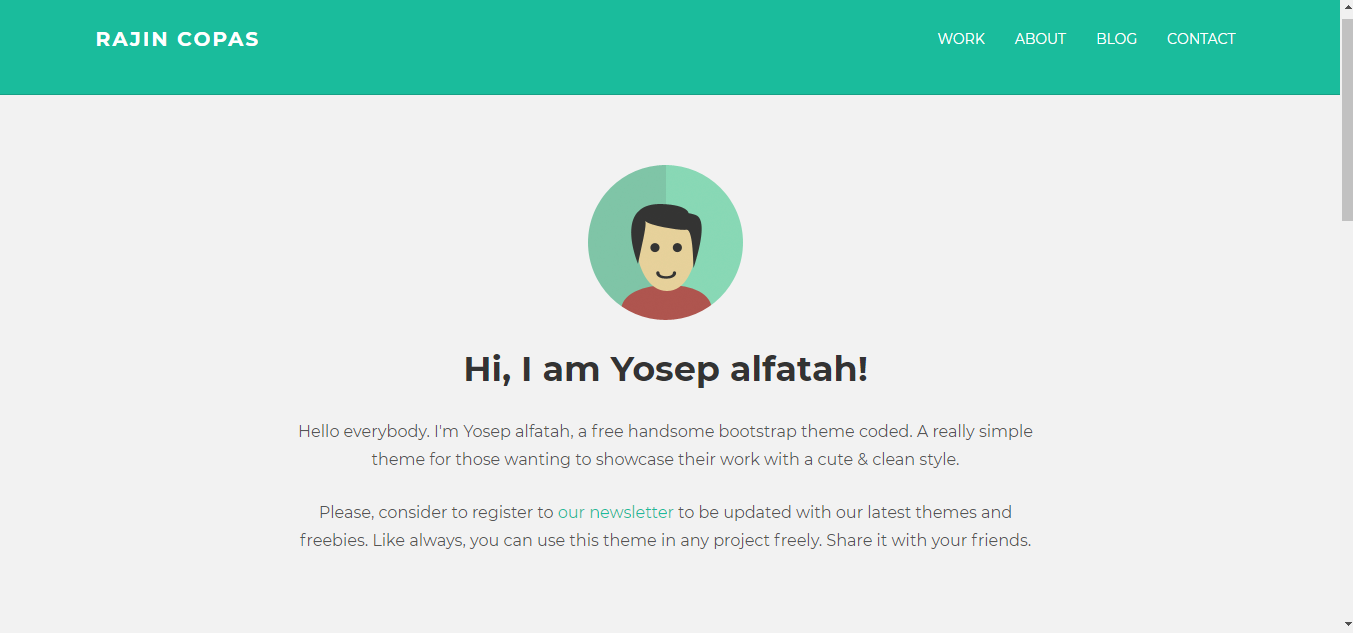The height and width of the screenshot is (633, 1353).
Task: Select CONTACT in the navigation bar
Action: [x=1201, y=39]
